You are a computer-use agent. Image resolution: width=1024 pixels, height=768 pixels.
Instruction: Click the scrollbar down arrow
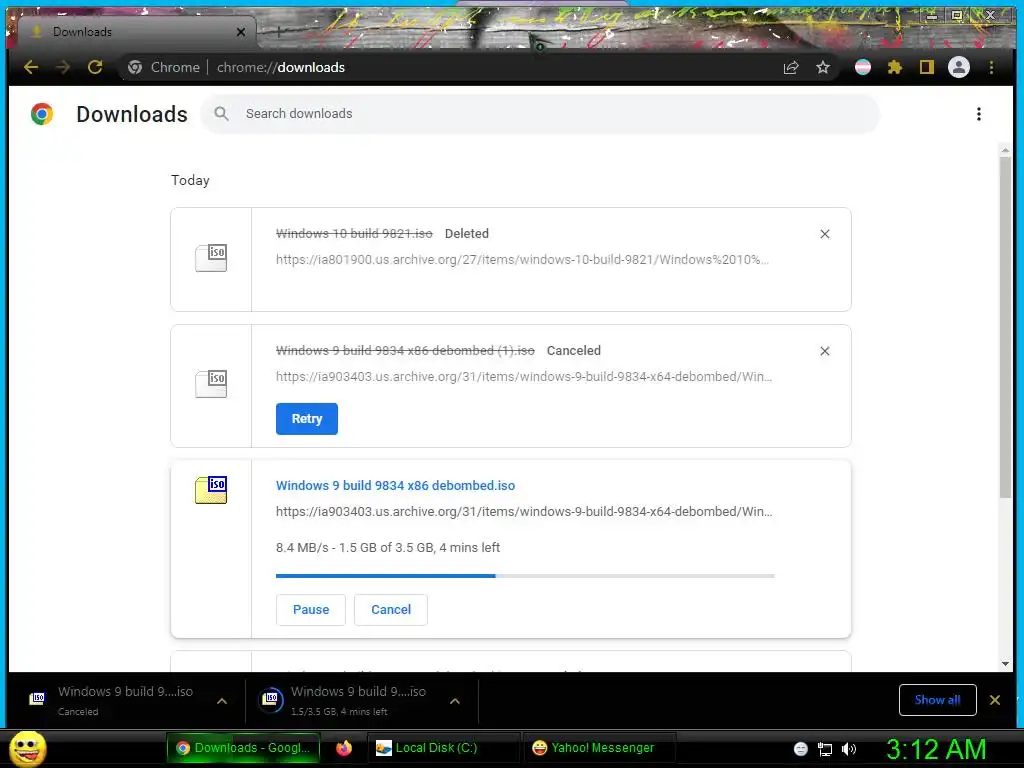point(1005,664)
